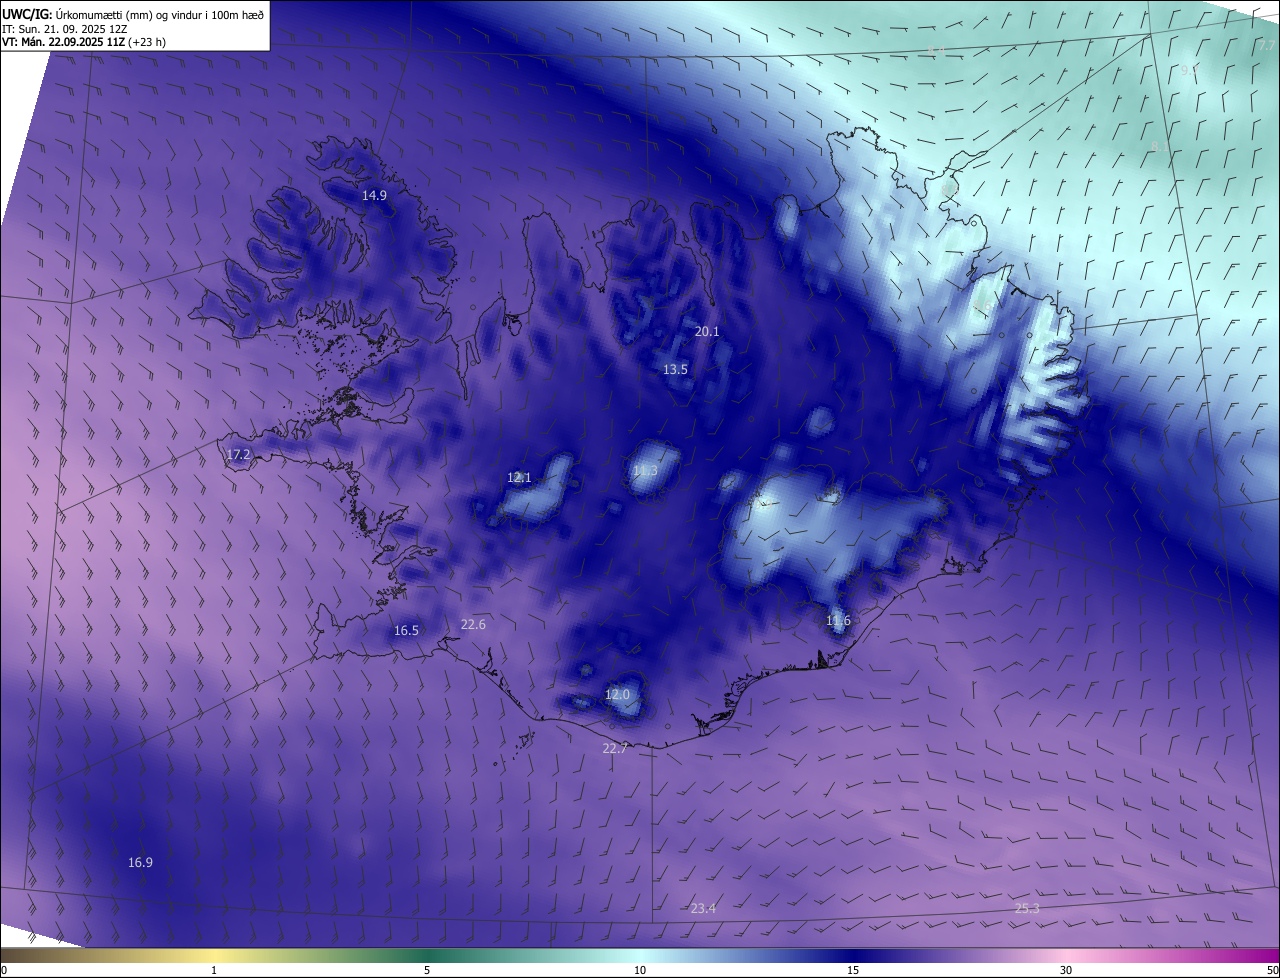Click the 13.5 value on the map

(675, 370)
